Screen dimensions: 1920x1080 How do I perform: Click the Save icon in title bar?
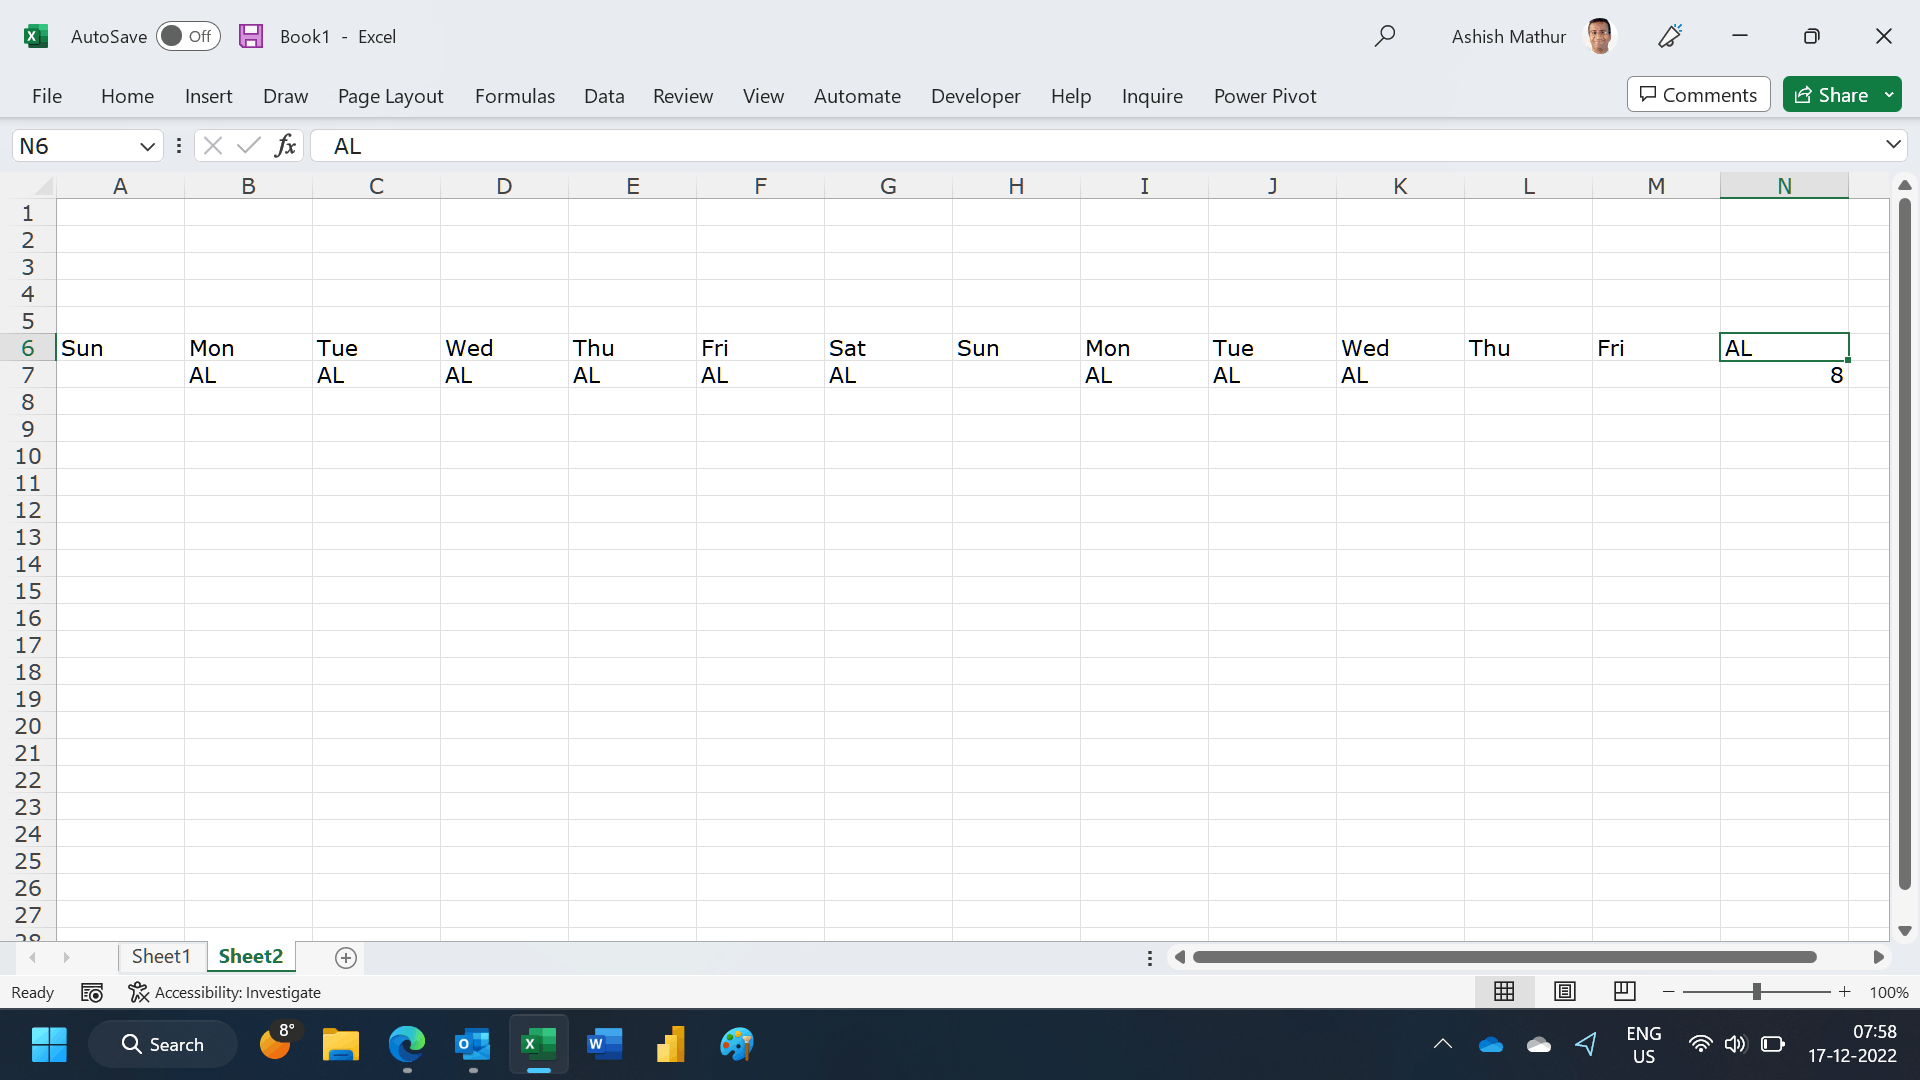click(x=251, y=37)
